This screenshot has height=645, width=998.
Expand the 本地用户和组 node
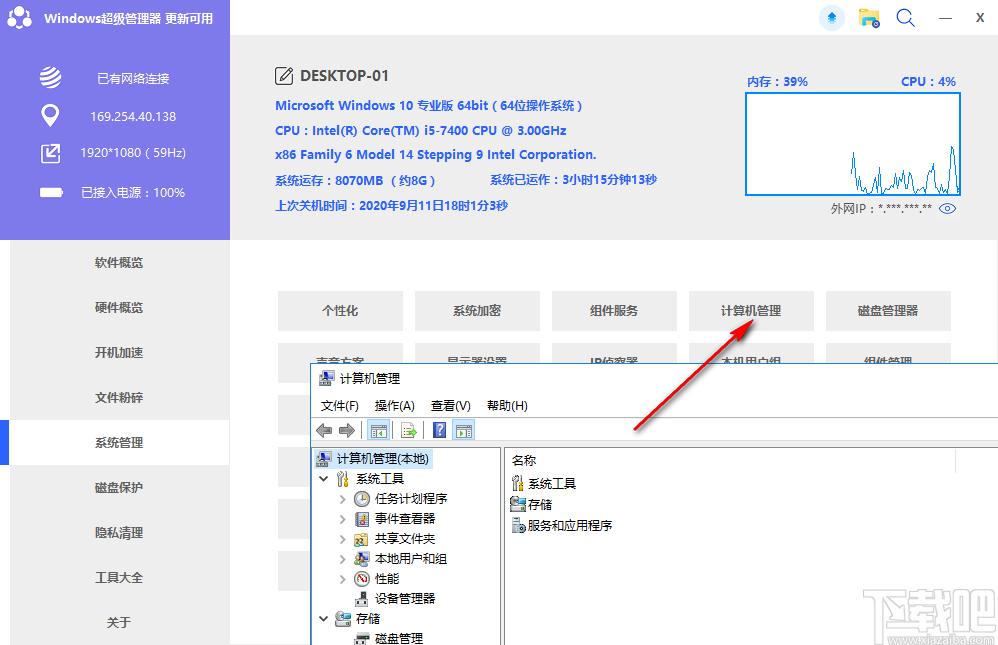click(x=342, y=559)
